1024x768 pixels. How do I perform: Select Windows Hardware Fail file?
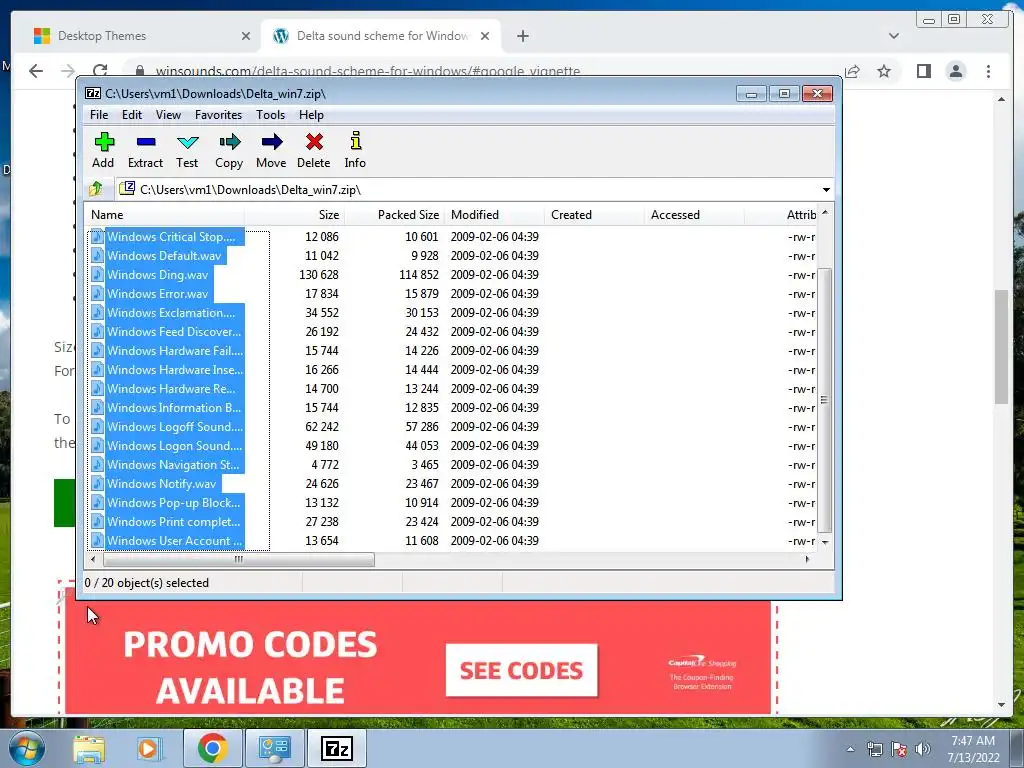point(167,350)
